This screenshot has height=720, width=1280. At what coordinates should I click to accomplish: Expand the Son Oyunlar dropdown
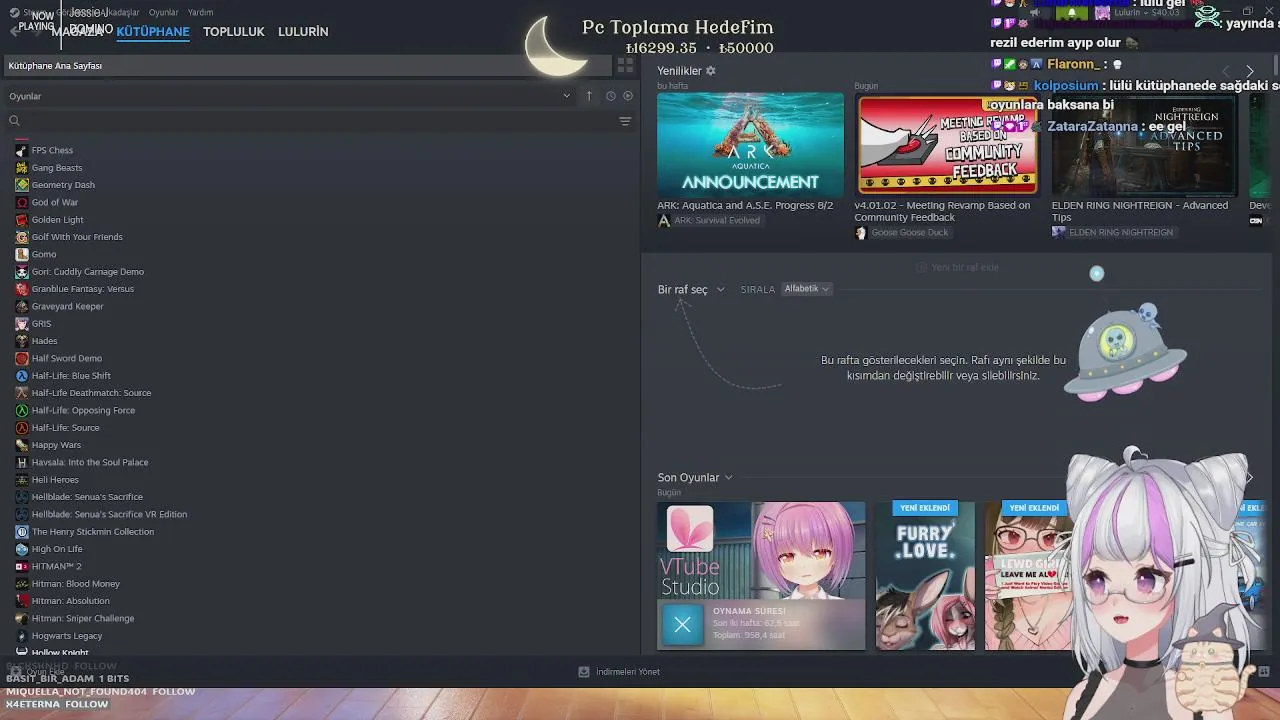tap(695, 478)
